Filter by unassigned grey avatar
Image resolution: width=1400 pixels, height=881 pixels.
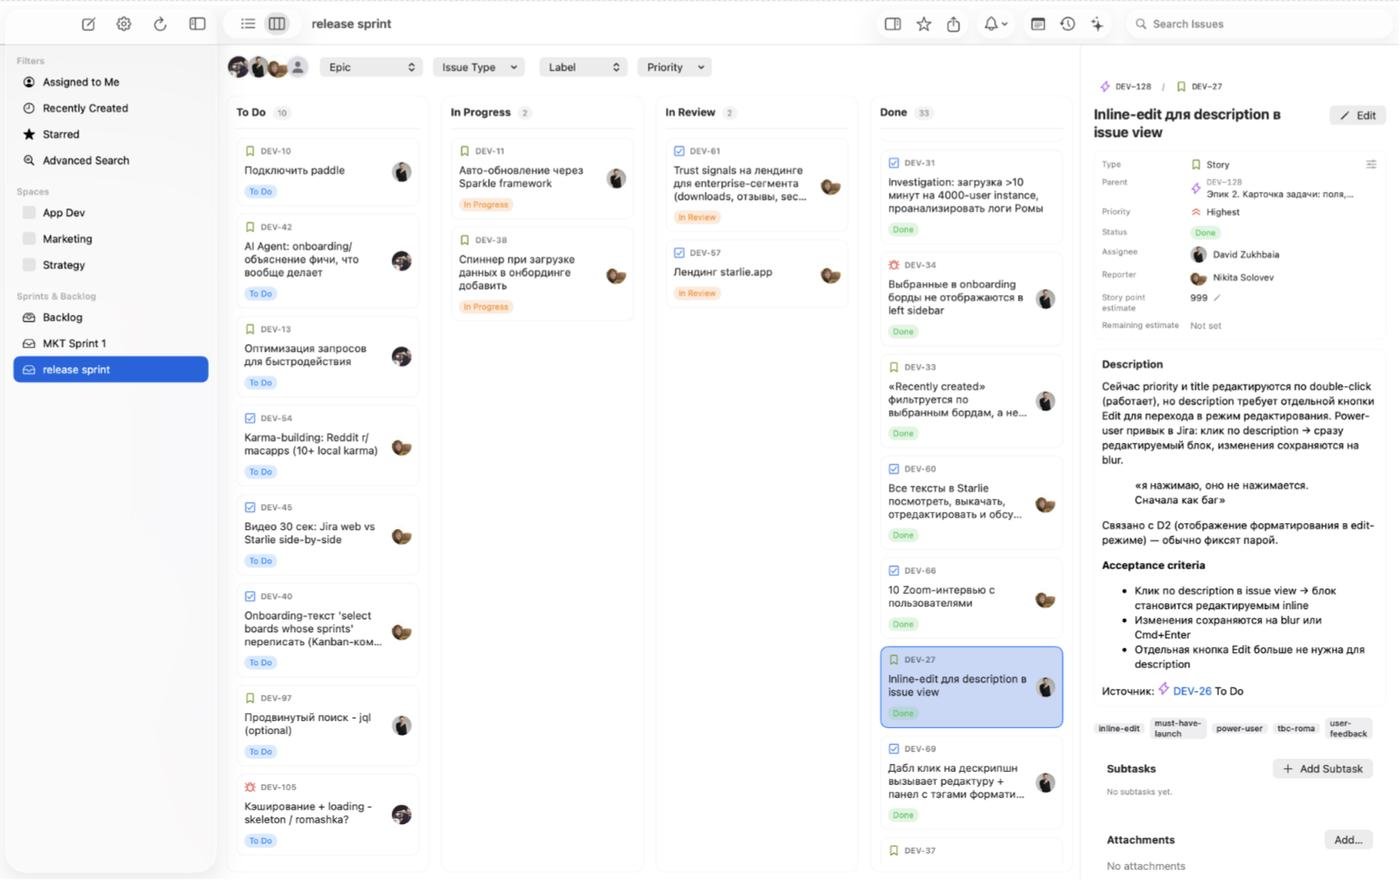(298, 67)
